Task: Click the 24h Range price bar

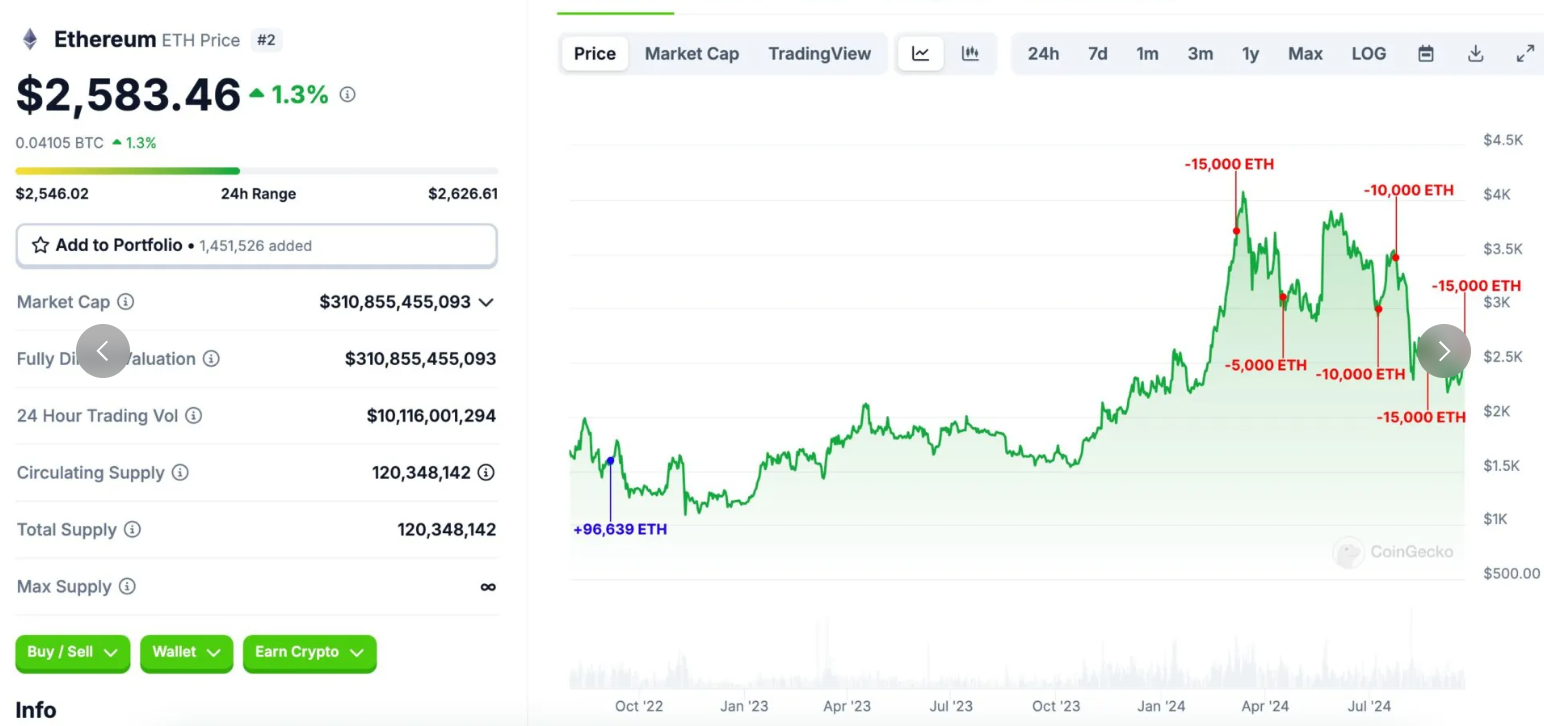Action: [257, 171]
